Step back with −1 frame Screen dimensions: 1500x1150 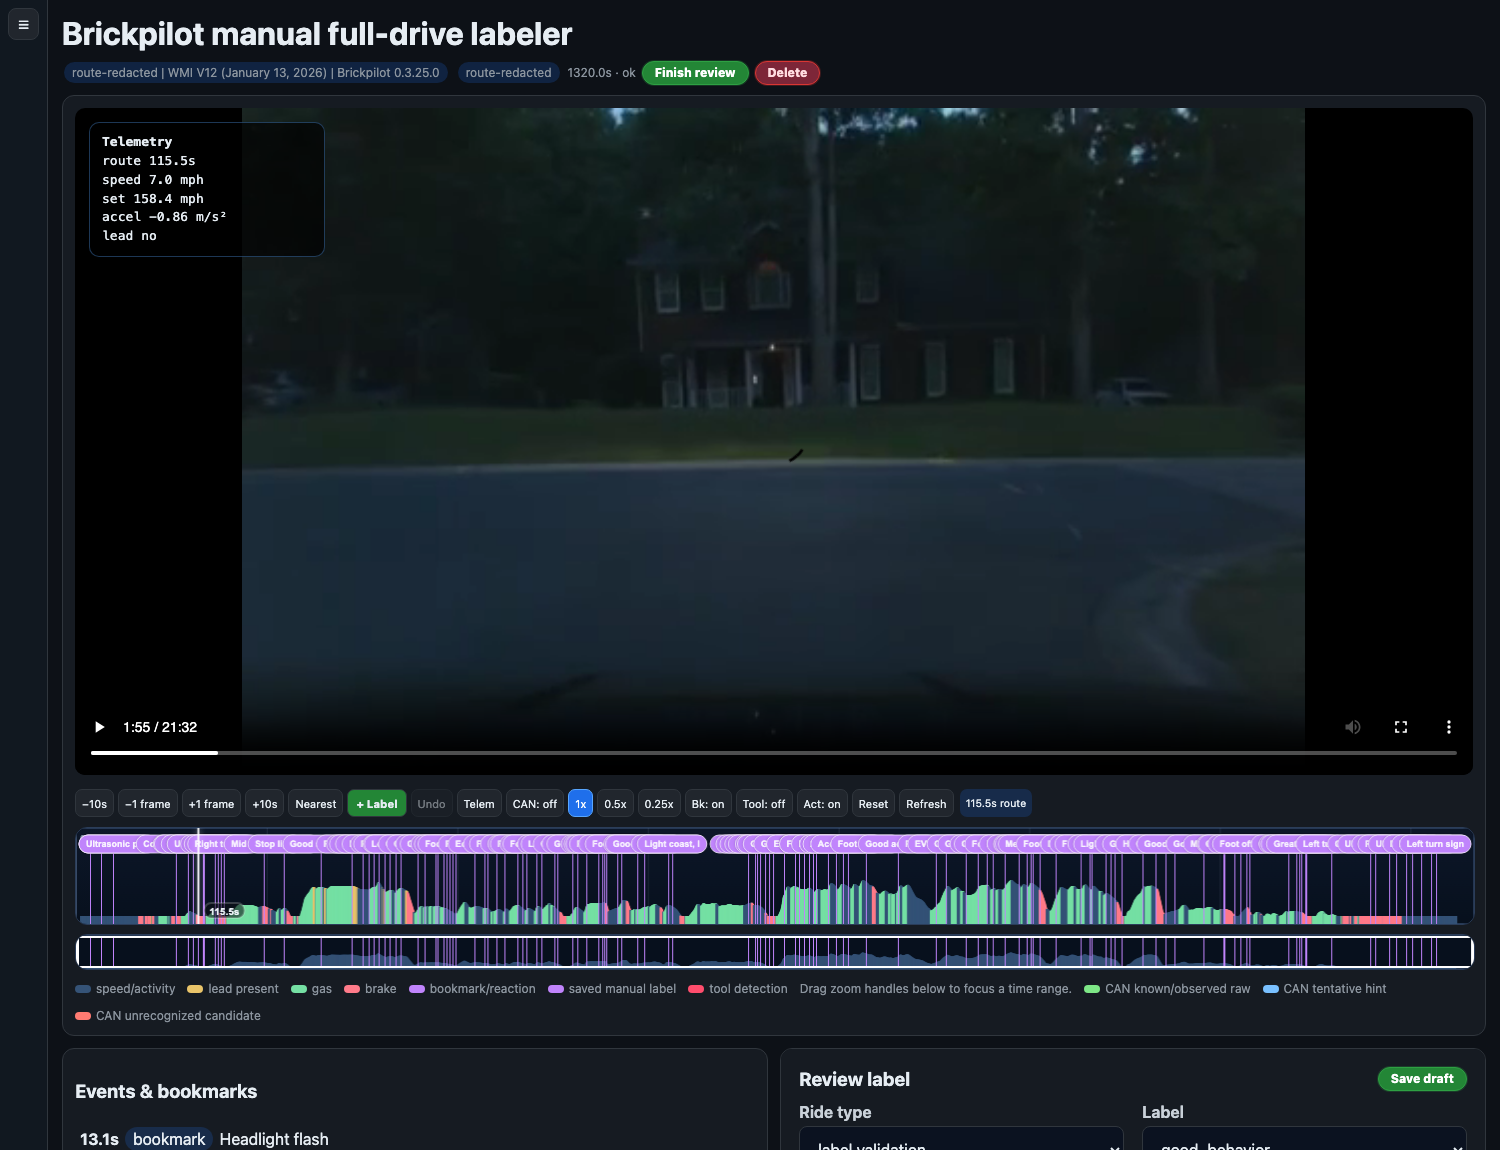click(148, 804)
